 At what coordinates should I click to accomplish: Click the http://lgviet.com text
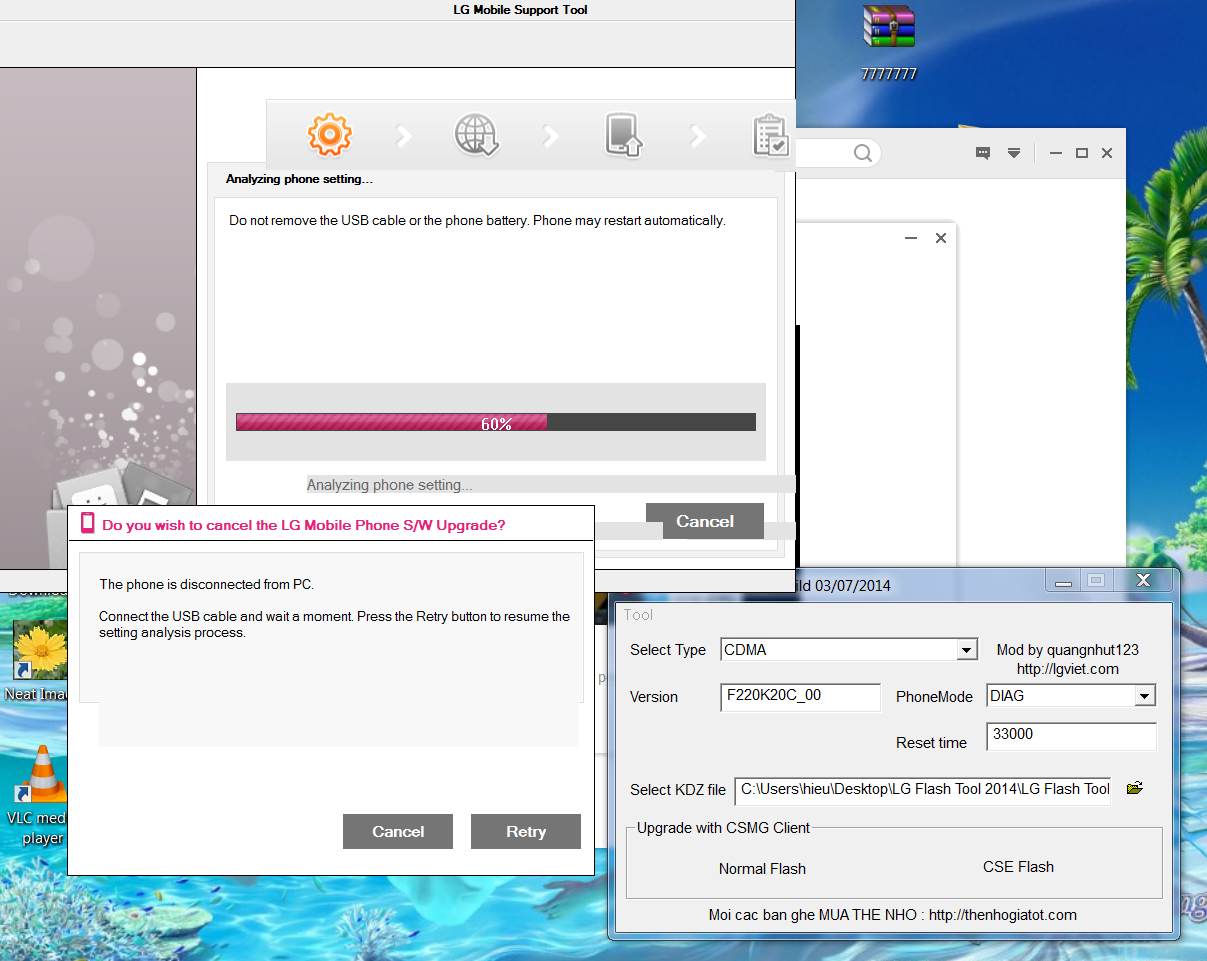[1067, 668]
